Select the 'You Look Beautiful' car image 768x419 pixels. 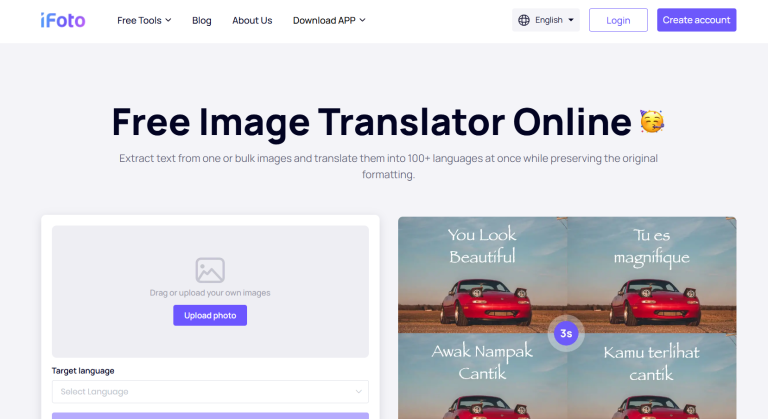pyautogui.click(x=482, y=275)
